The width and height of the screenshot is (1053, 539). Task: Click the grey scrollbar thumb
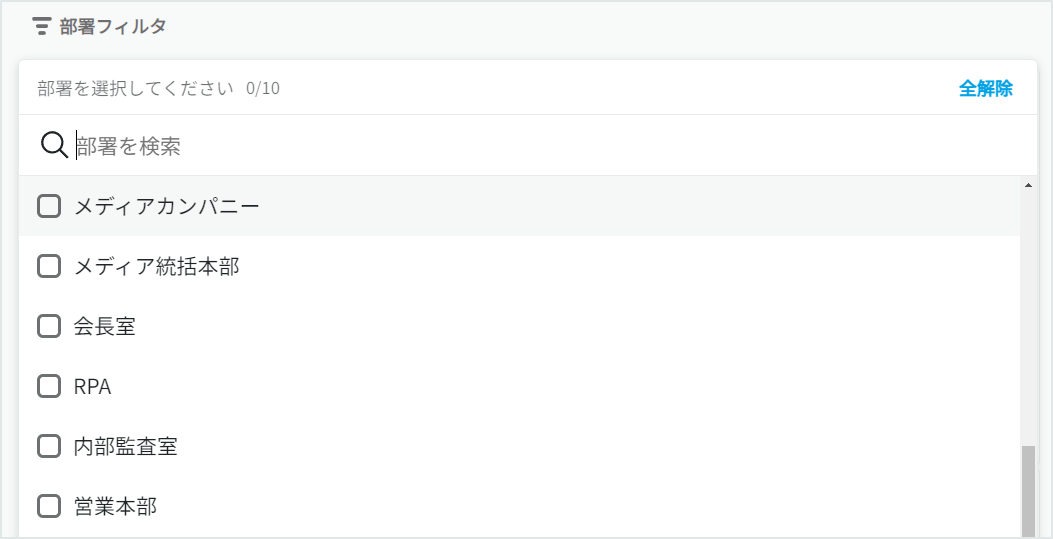[x=1028, y=491]
